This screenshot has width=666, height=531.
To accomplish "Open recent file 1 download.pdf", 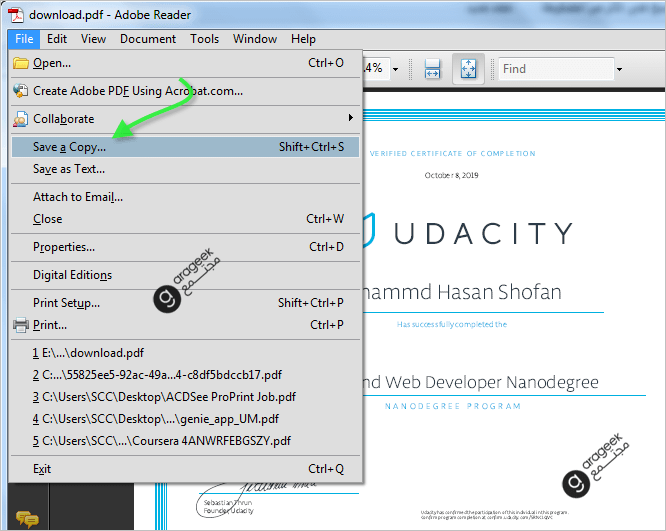I will (186, 353).
